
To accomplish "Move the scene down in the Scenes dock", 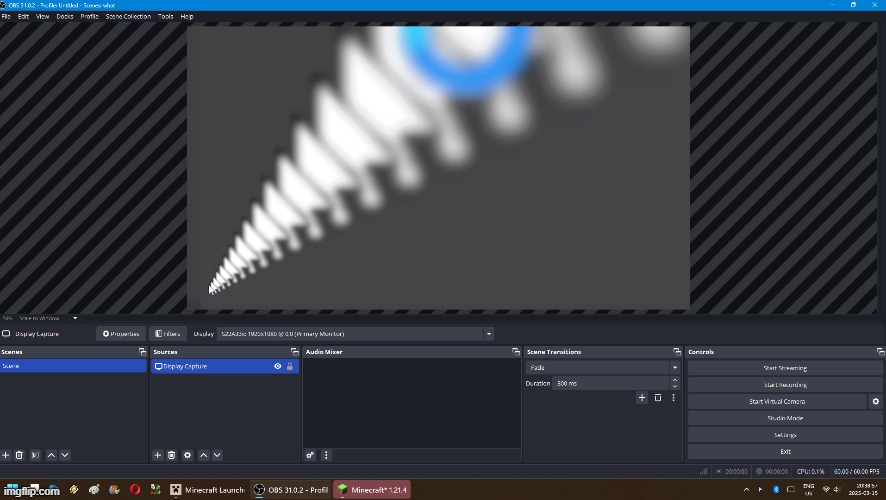I will 65,455.
